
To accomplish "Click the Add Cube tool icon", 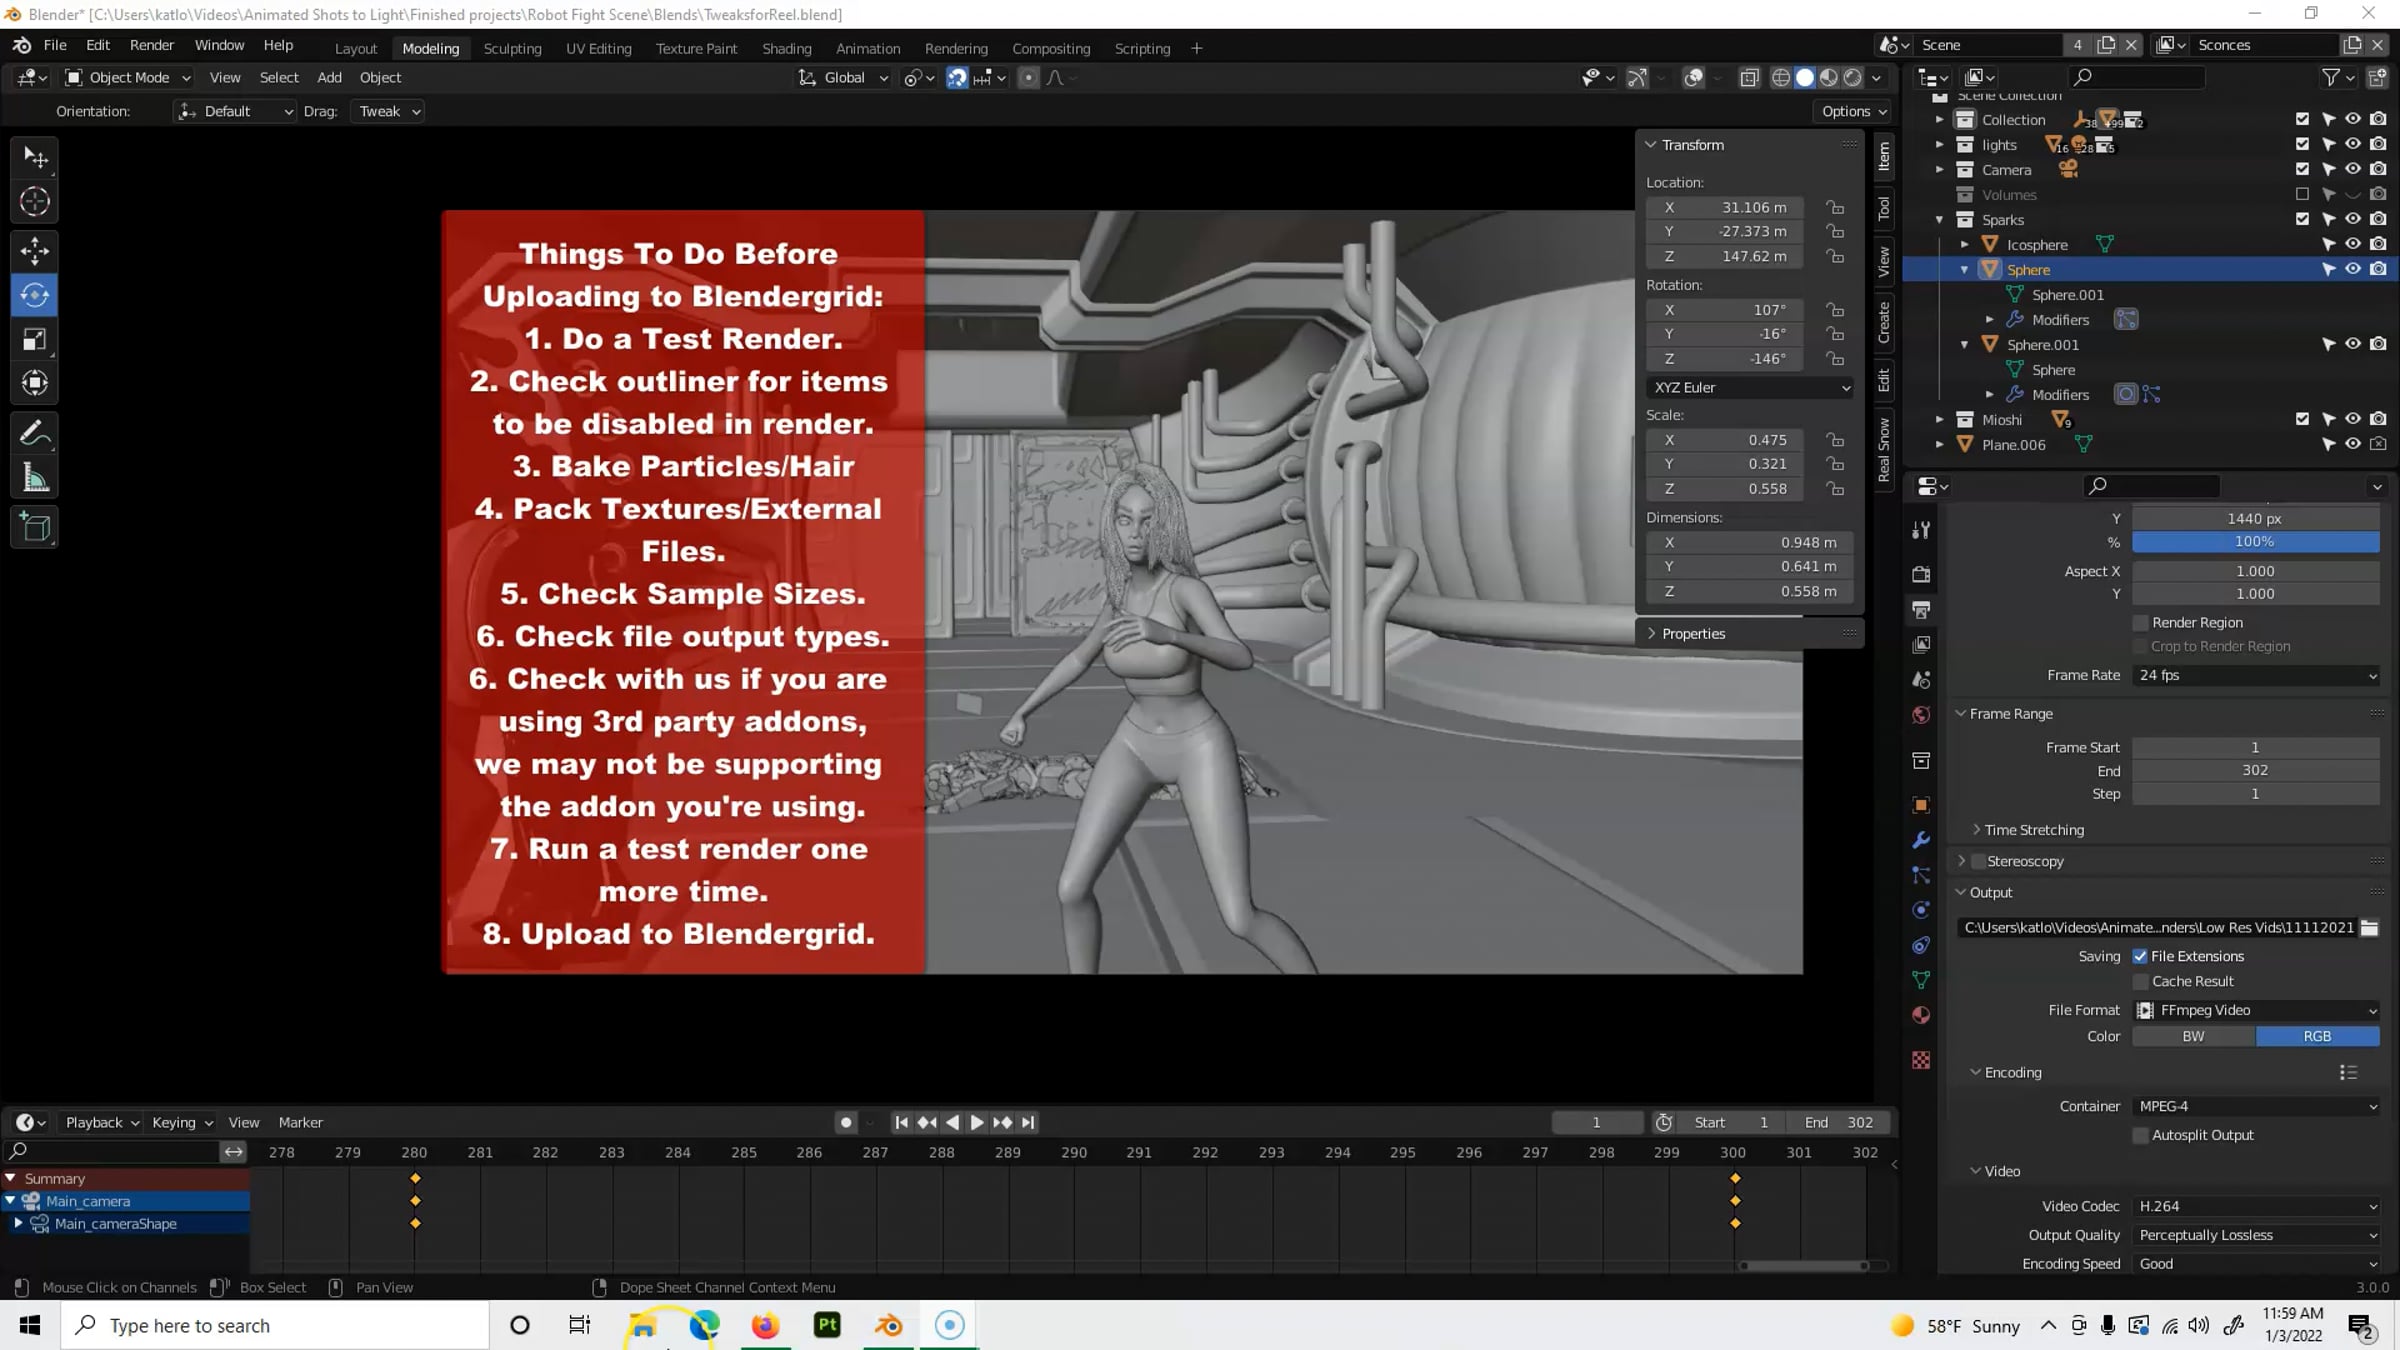I will coord(35,527).
